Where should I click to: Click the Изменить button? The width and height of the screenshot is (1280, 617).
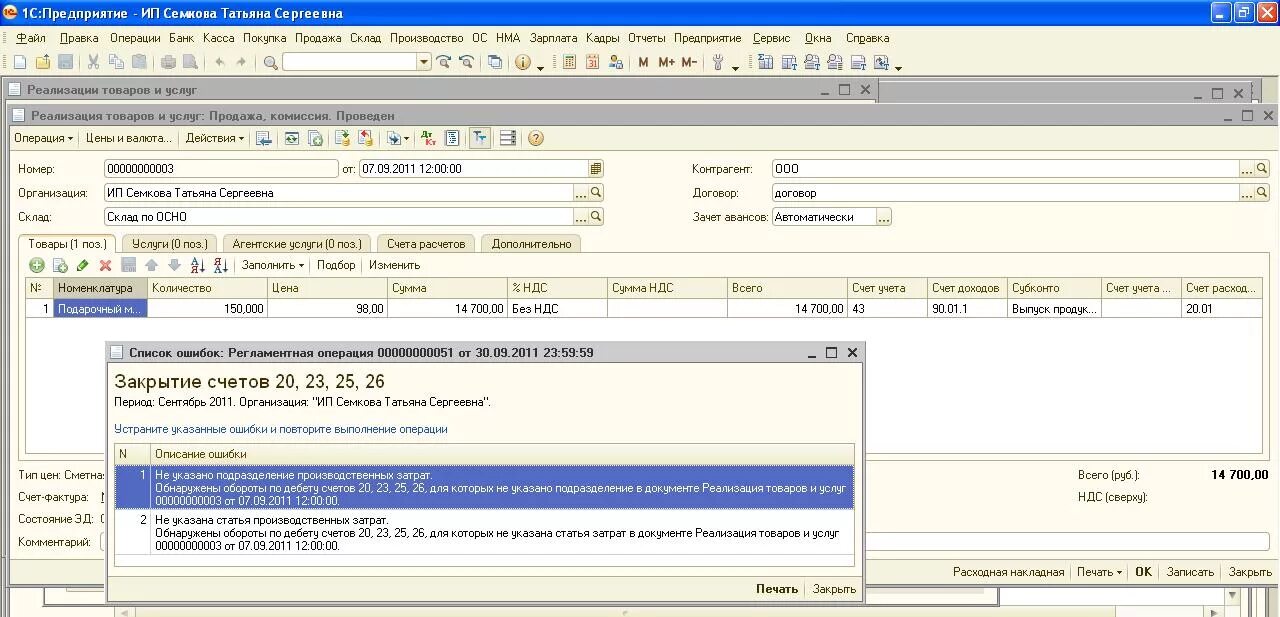coord(394,265)
